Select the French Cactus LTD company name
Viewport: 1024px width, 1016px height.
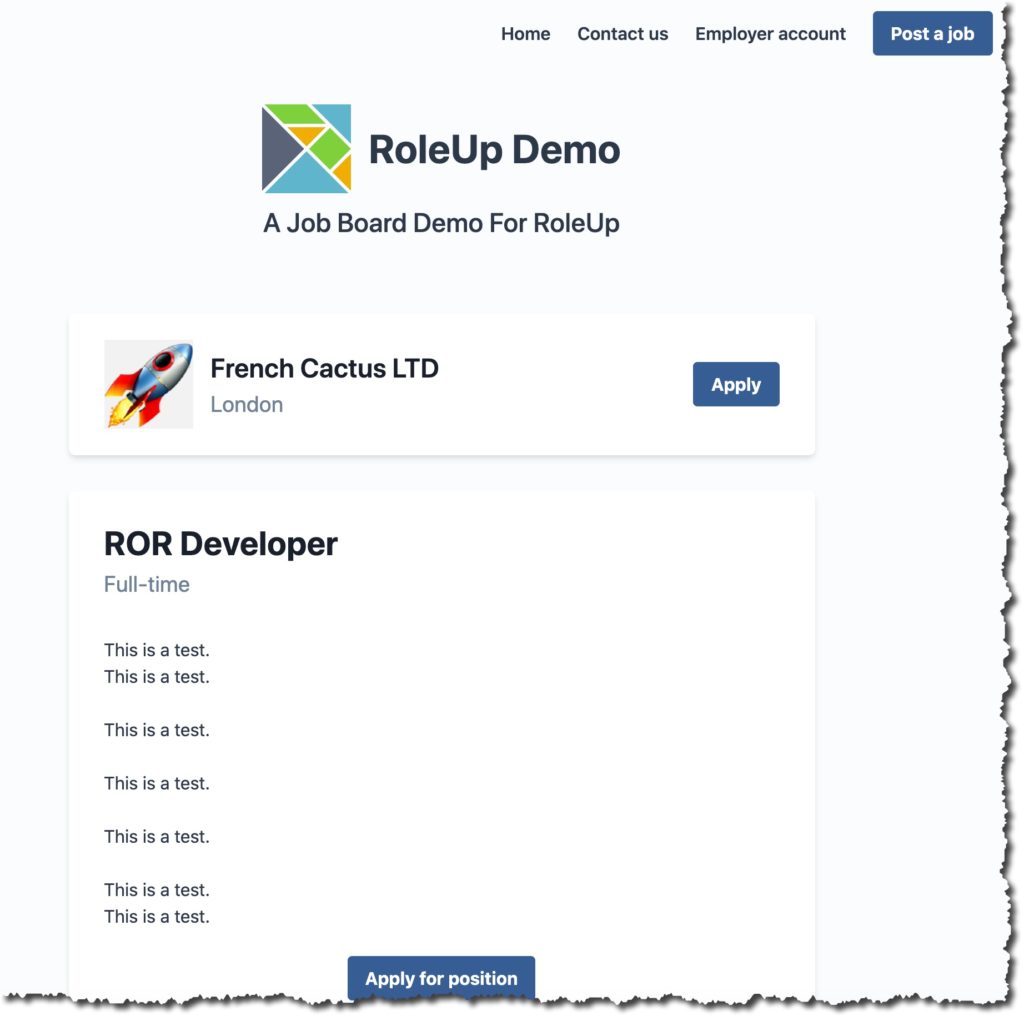click(324, 368)
